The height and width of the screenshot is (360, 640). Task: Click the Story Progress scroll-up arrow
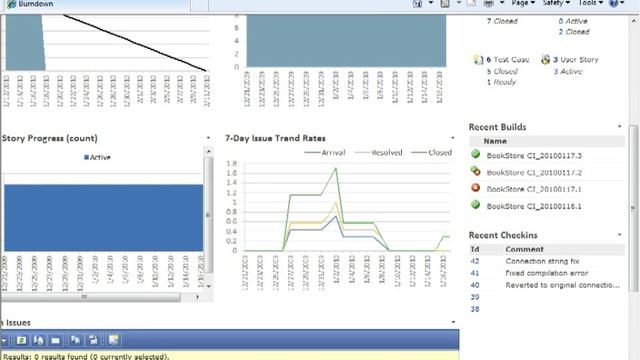point(209,151)
